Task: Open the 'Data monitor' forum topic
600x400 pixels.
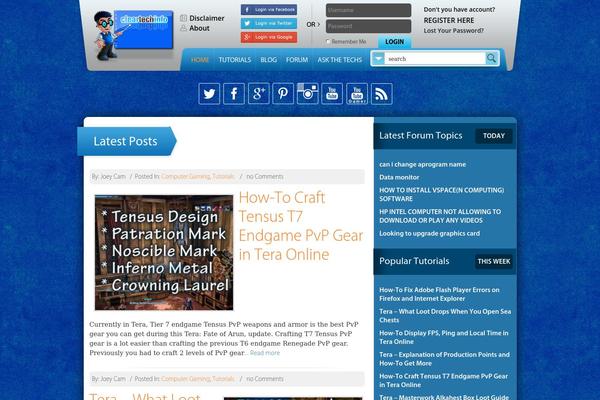Action: [399, 177]
